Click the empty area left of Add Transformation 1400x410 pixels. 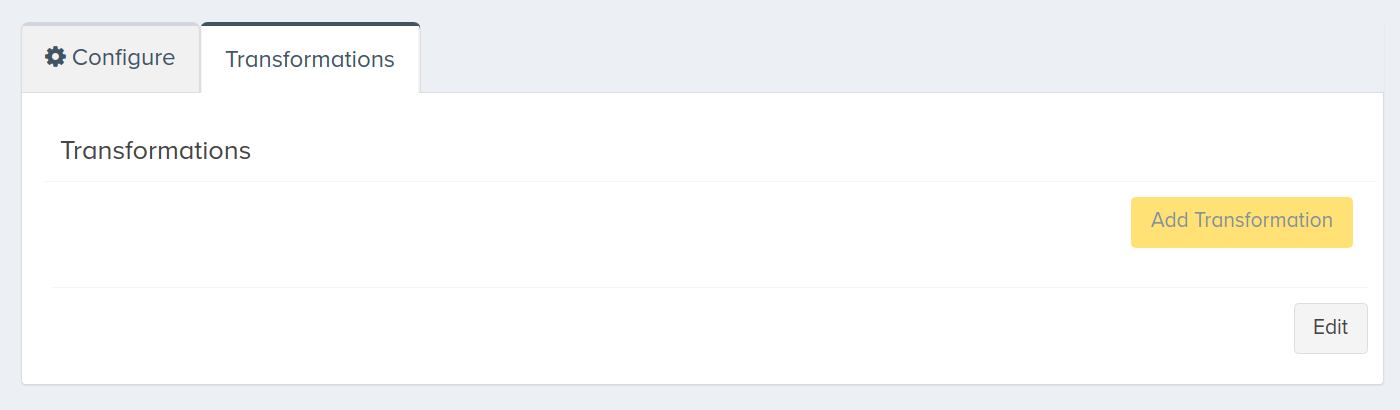590,222
